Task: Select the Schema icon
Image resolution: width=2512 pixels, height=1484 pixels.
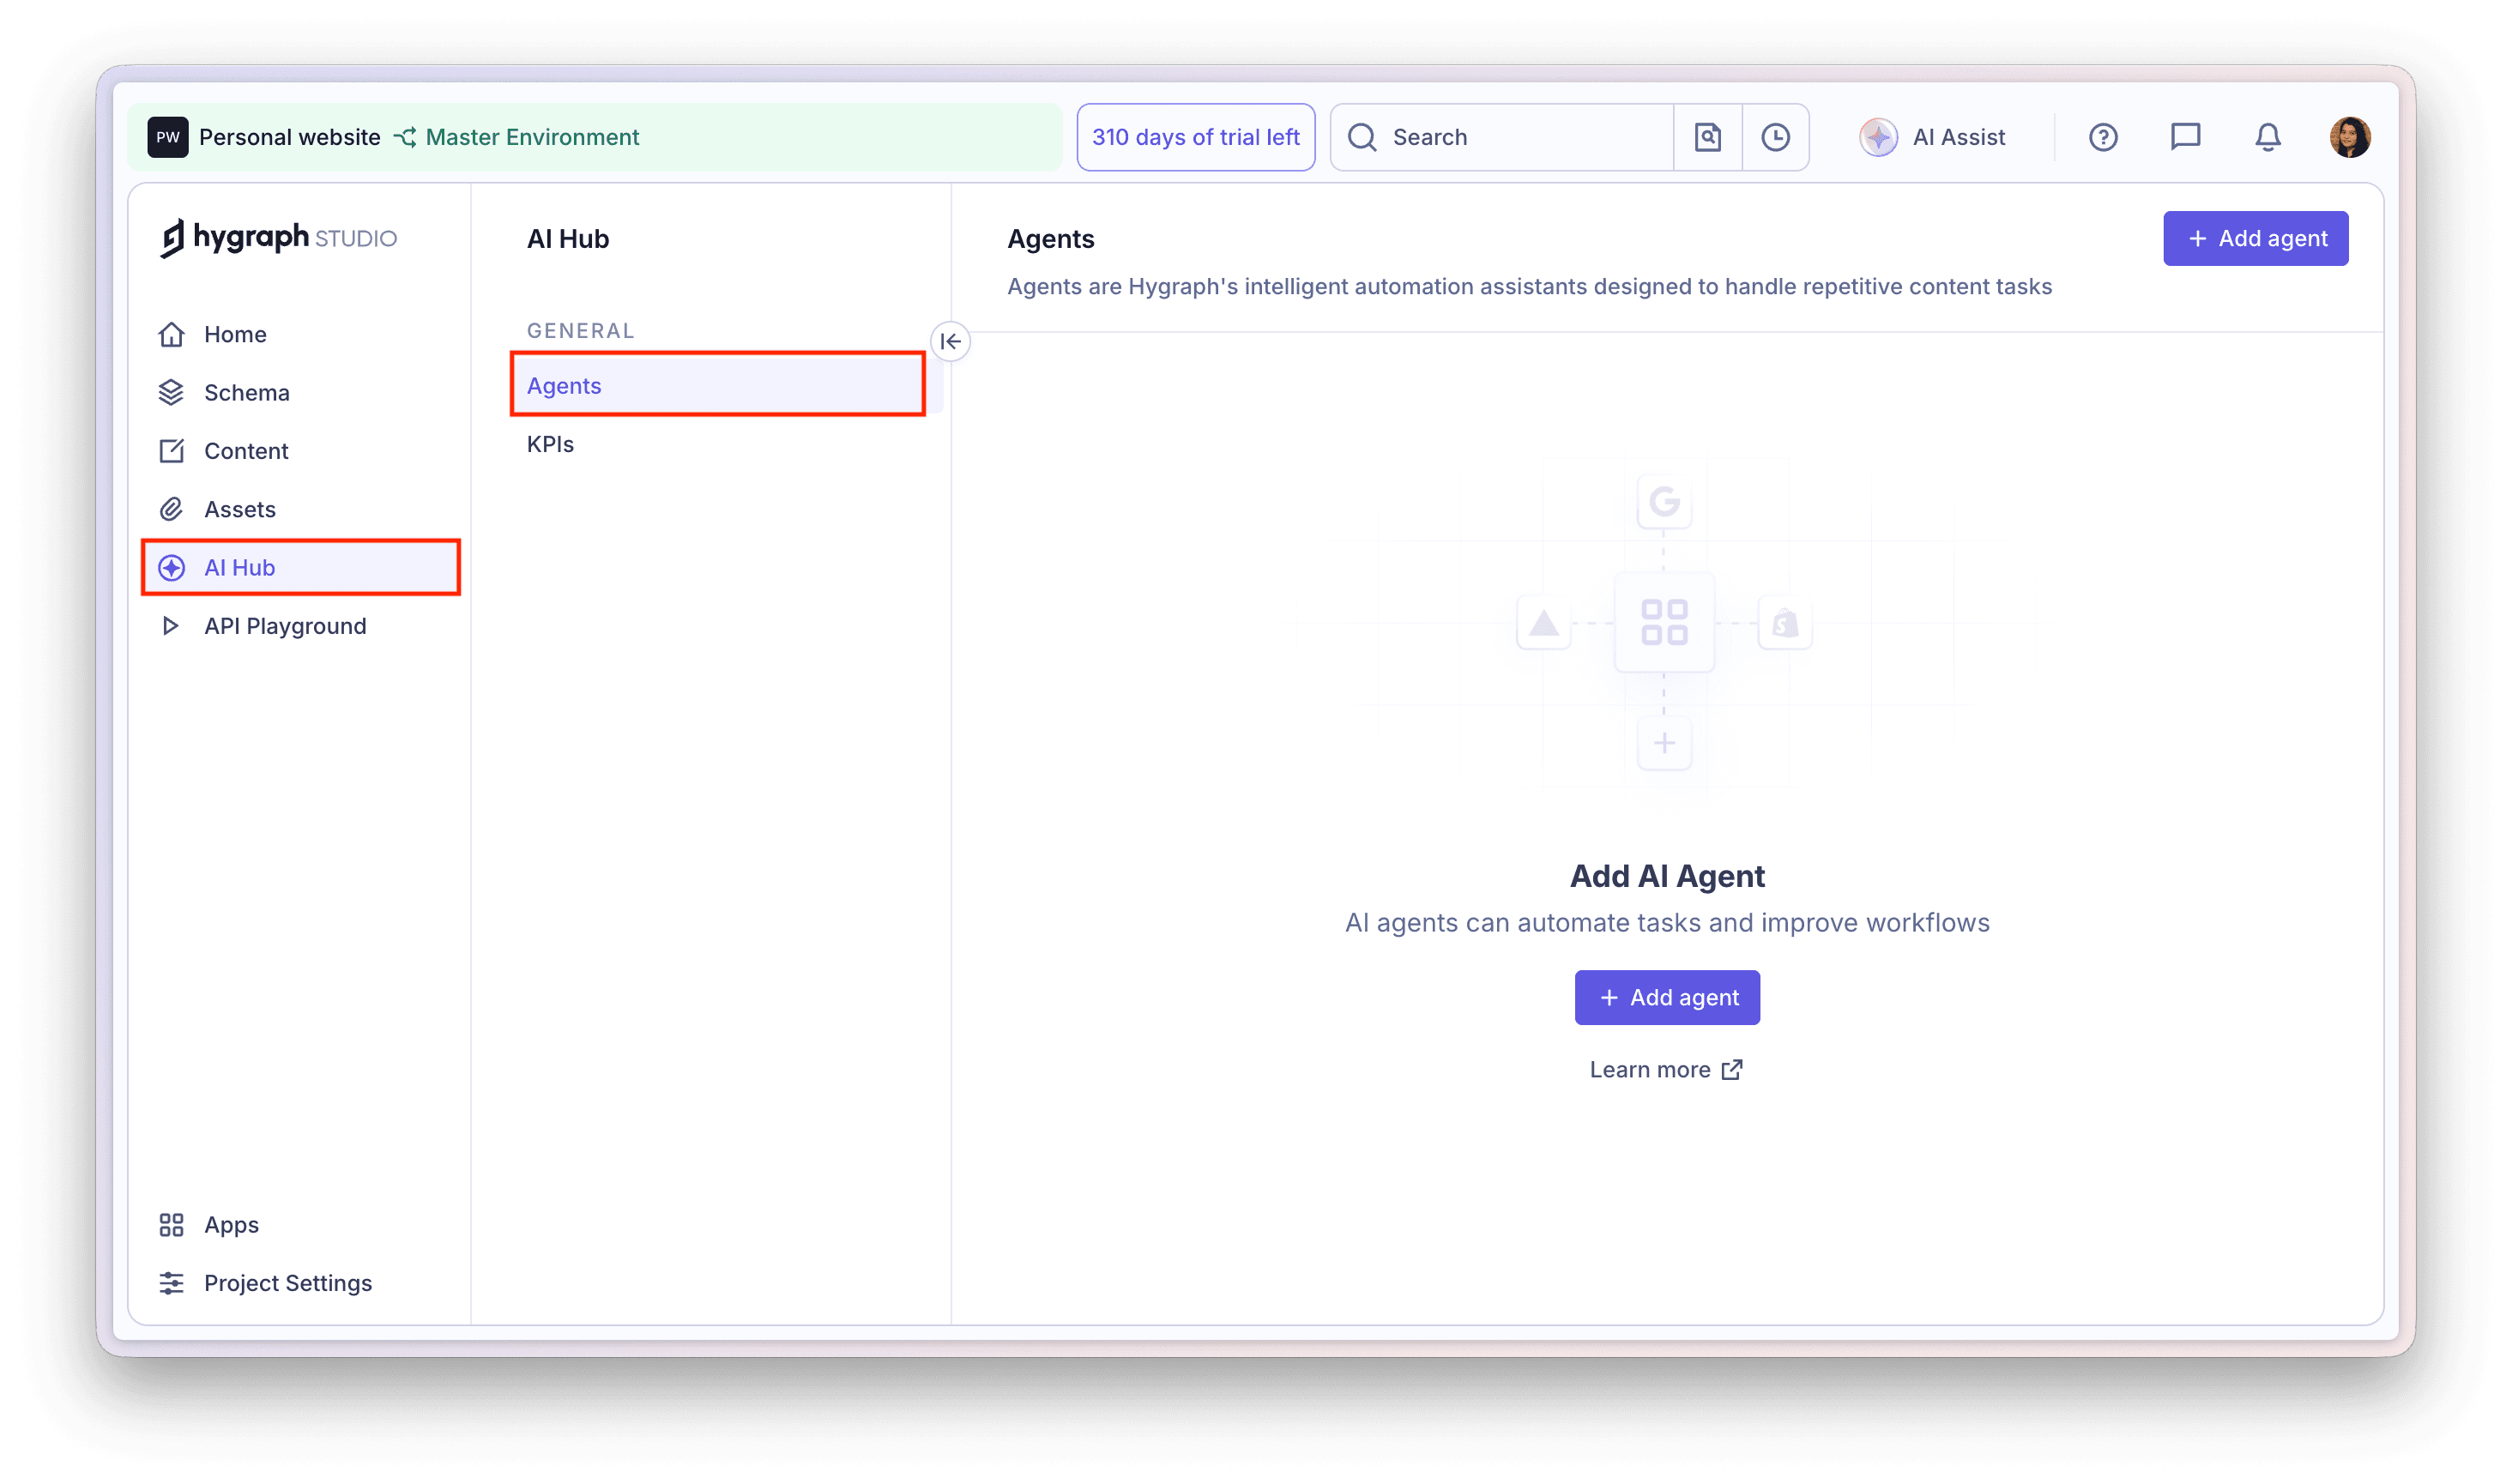Action: pos(172,392)
